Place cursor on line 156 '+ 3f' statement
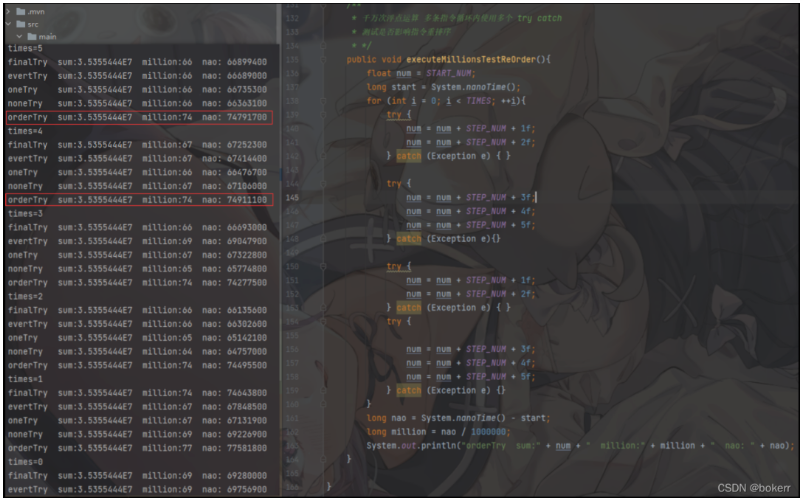 click(x=471, y=349)
